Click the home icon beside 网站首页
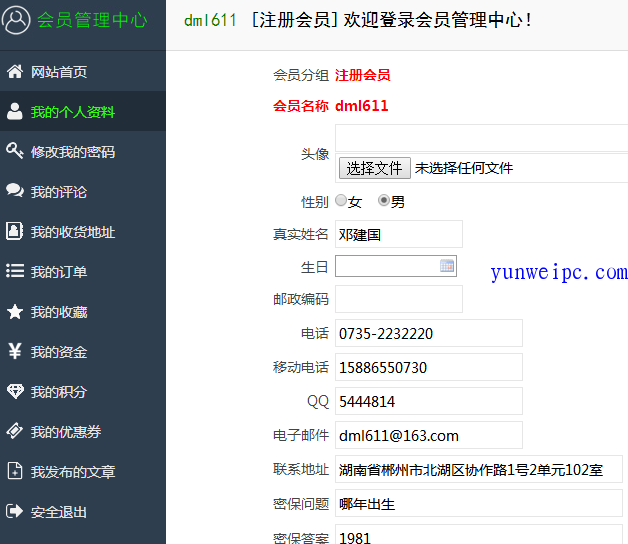628x544 pixels. [15, 72]
